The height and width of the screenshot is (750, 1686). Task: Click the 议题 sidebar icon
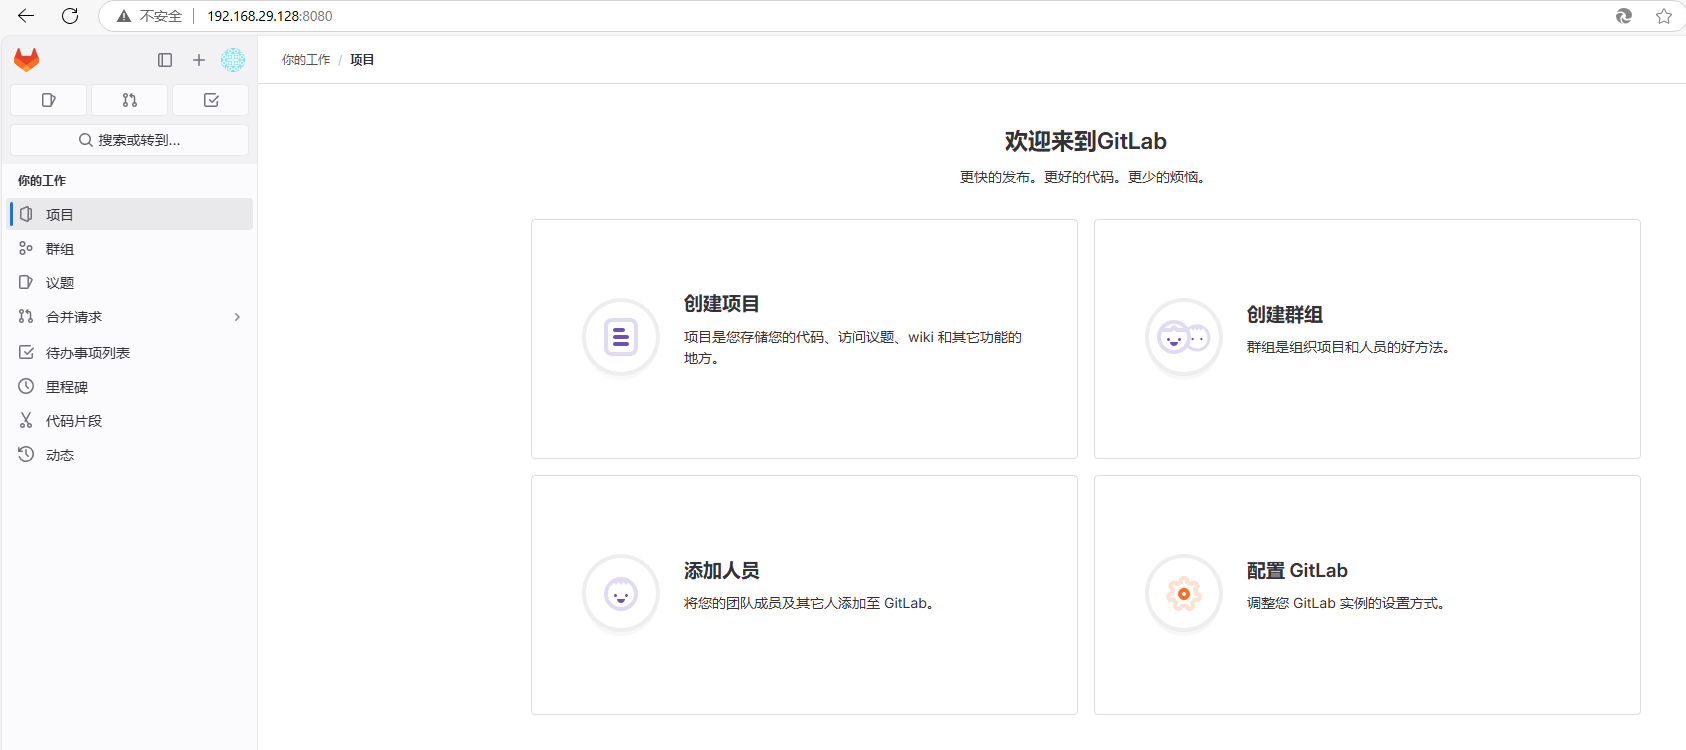tap(26, 282)
